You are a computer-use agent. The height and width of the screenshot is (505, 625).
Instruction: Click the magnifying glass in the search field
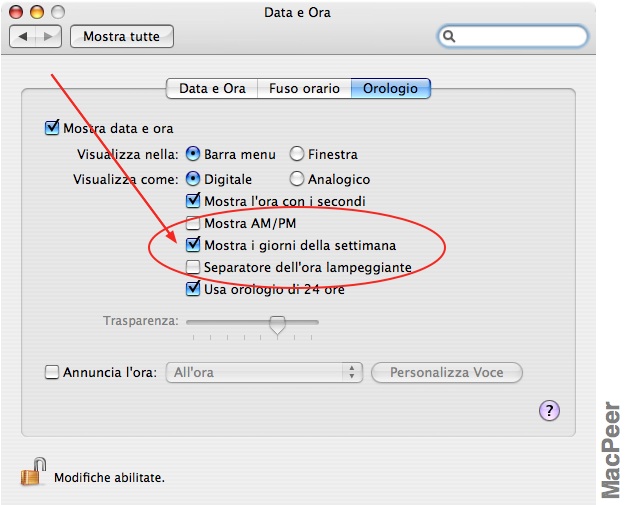click(x=449, y=36)
